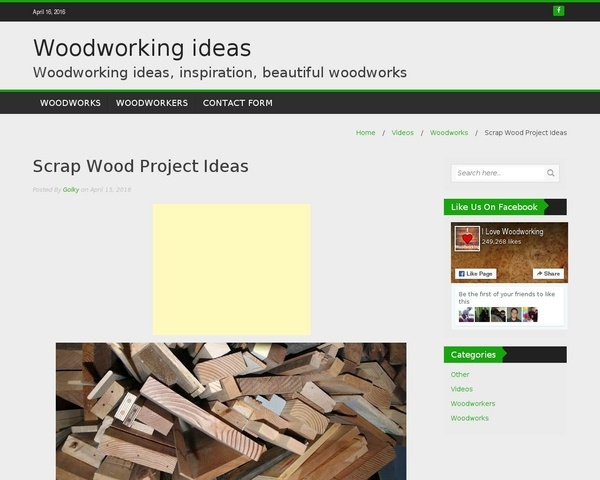Open the Videos category in sidebar
This screenshot has width=600, height=480.
coord(462,389)
